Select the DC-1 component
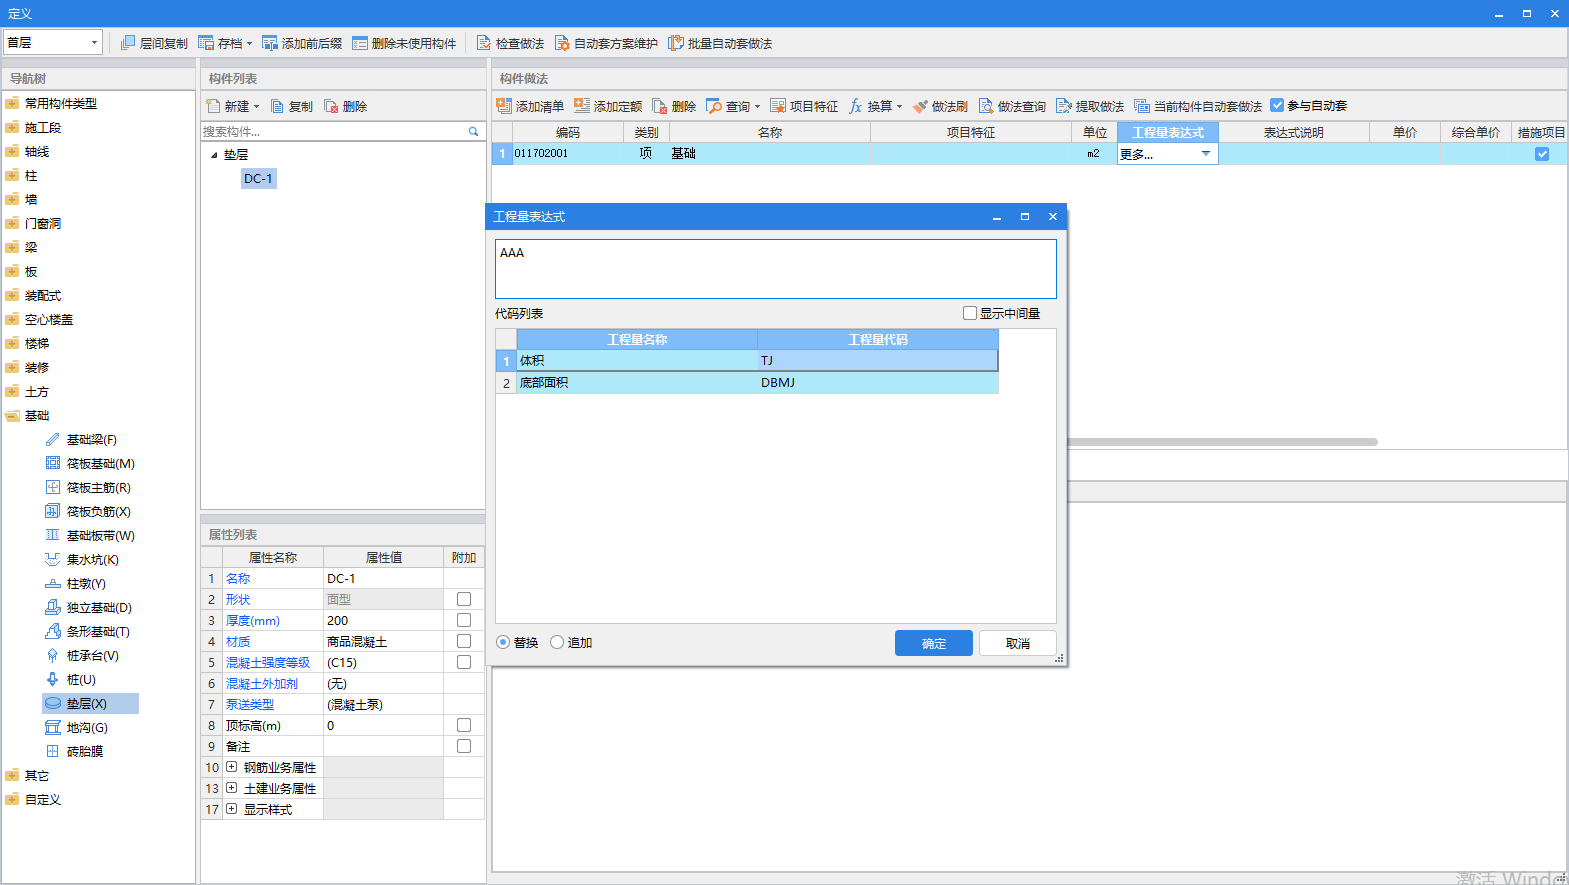This screenshot has height=885, width=1569. tap(258, 179)
